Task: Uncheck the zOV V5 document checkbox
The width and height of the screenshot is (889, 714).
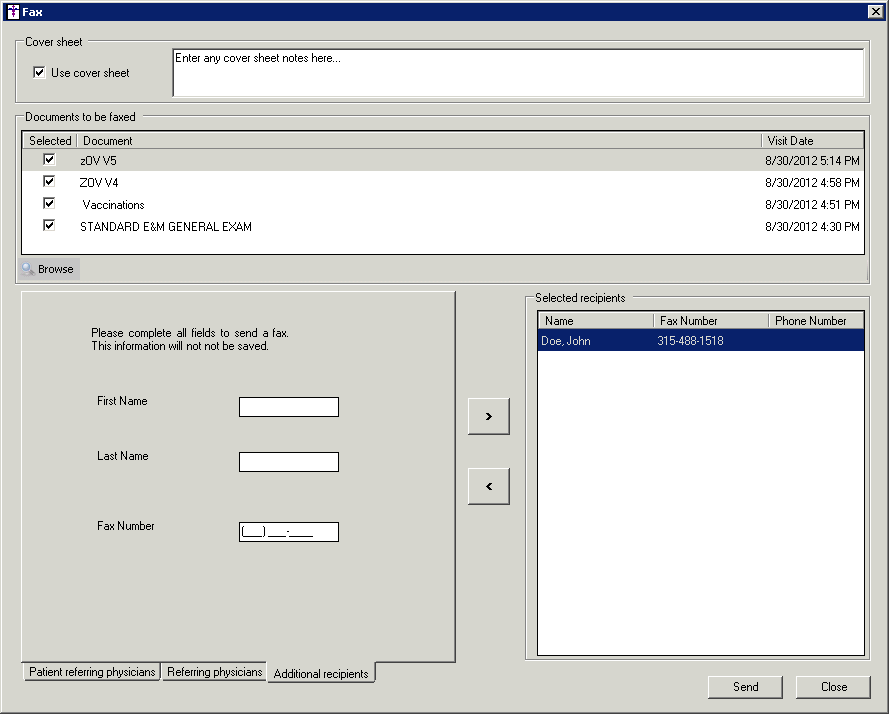Action: 48,159
